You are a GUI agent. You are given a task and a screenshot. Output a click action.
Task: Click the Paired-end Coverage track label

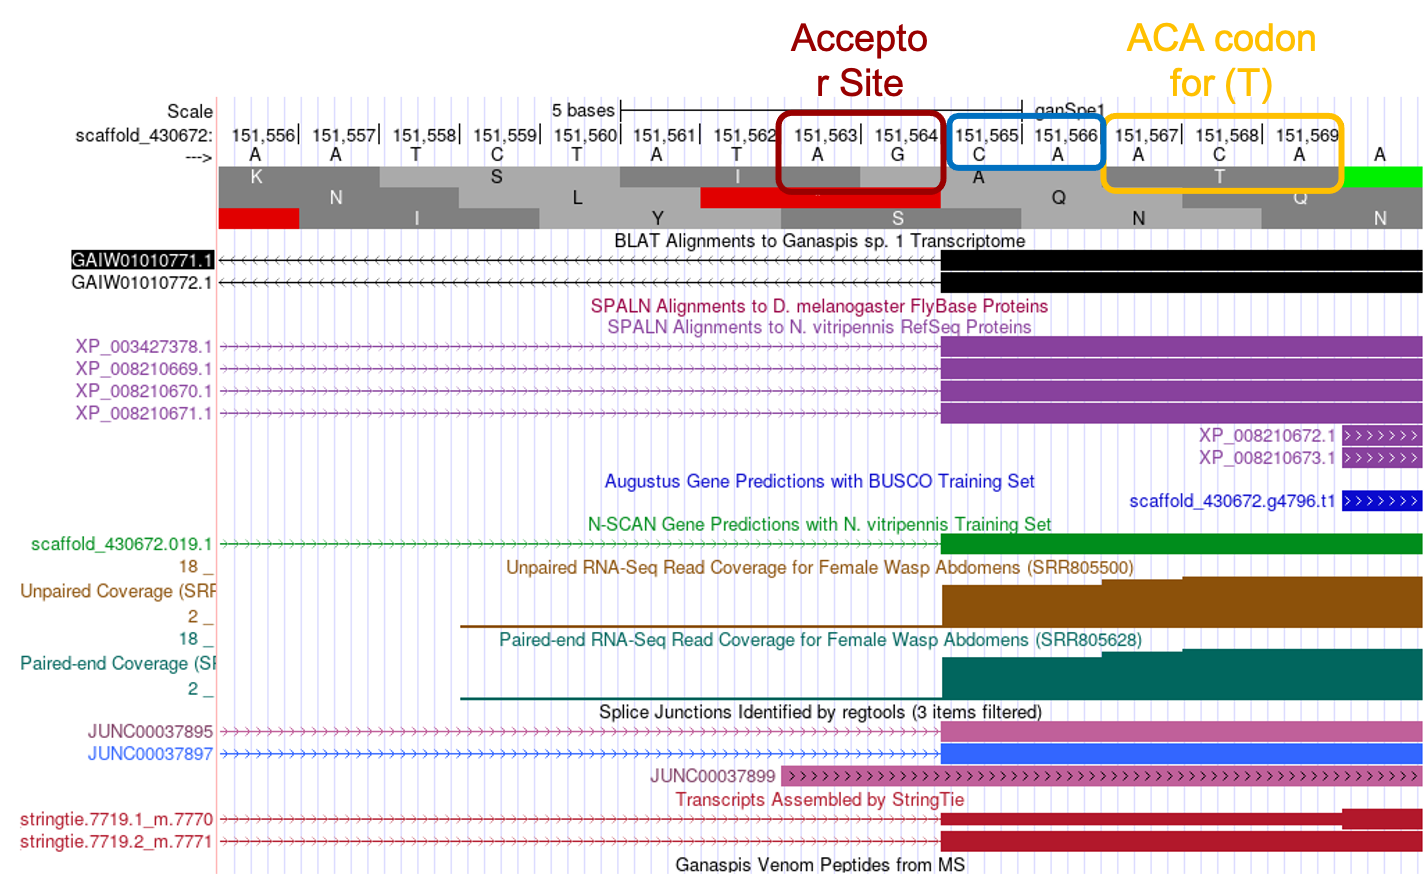(x=118, y=663)
